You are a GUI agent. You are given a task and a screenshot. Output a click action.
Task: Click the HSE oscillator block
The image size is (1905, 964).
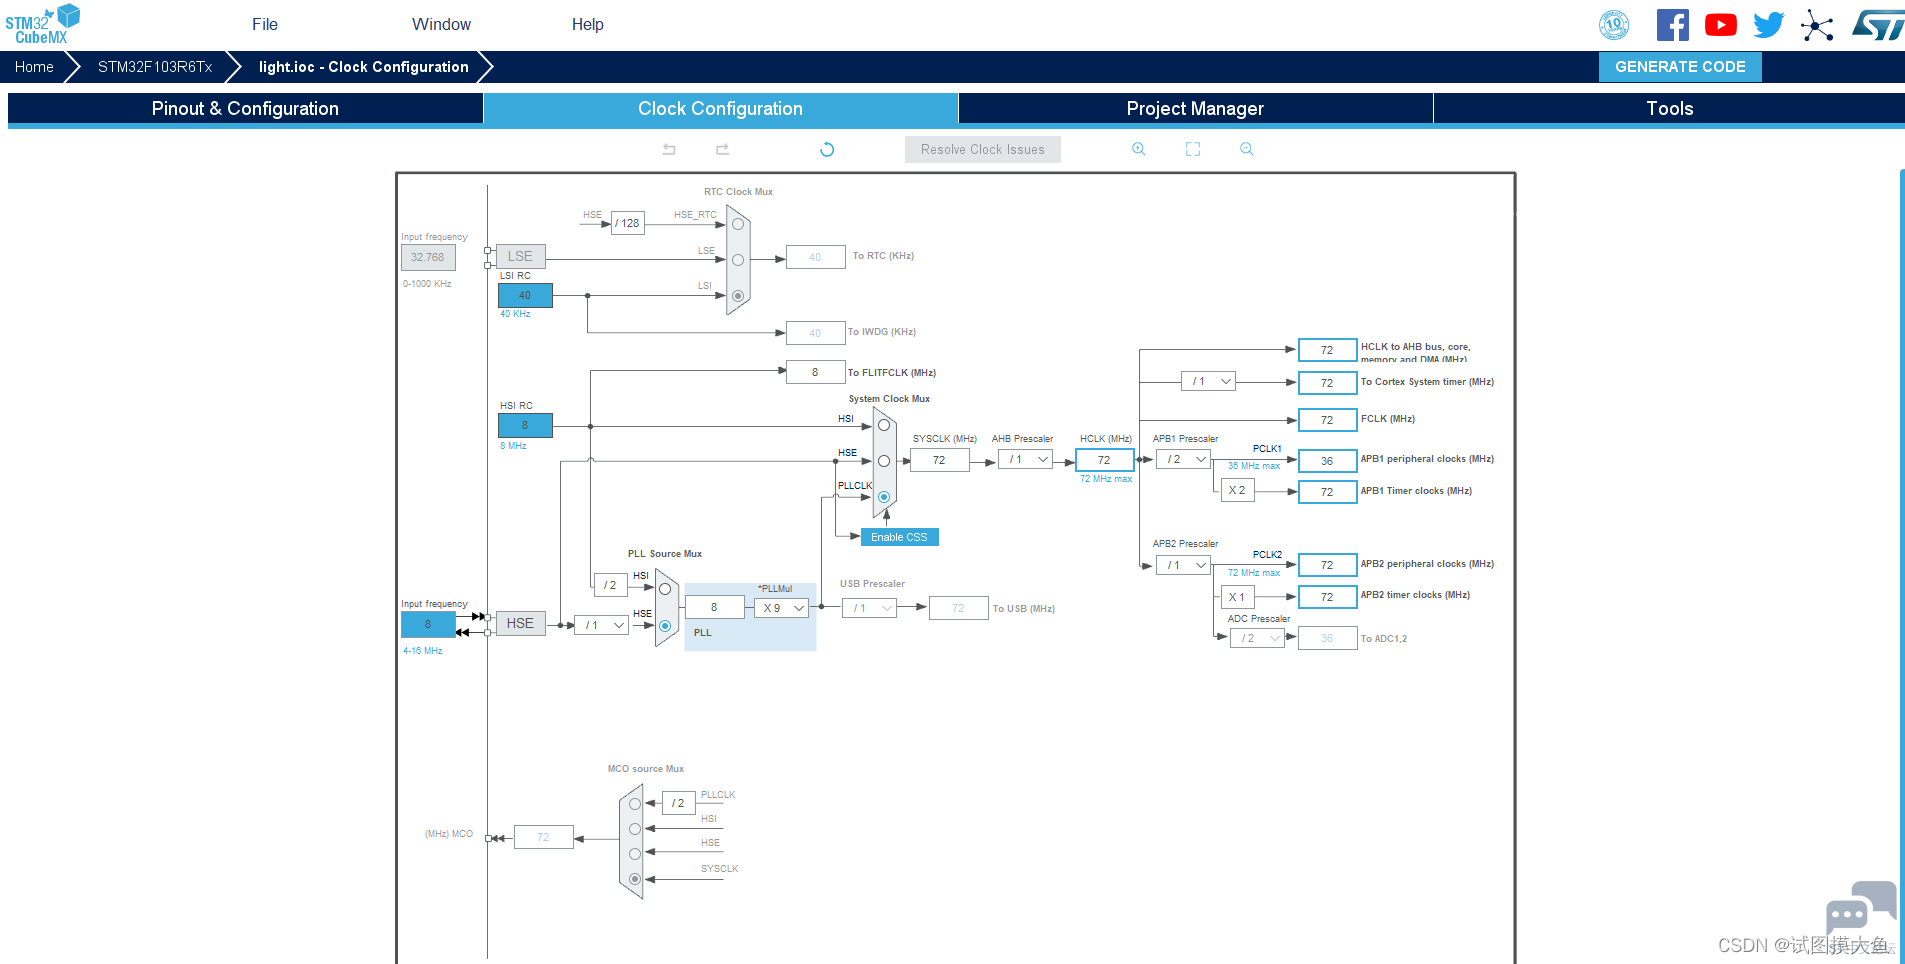tap(520, 624)
